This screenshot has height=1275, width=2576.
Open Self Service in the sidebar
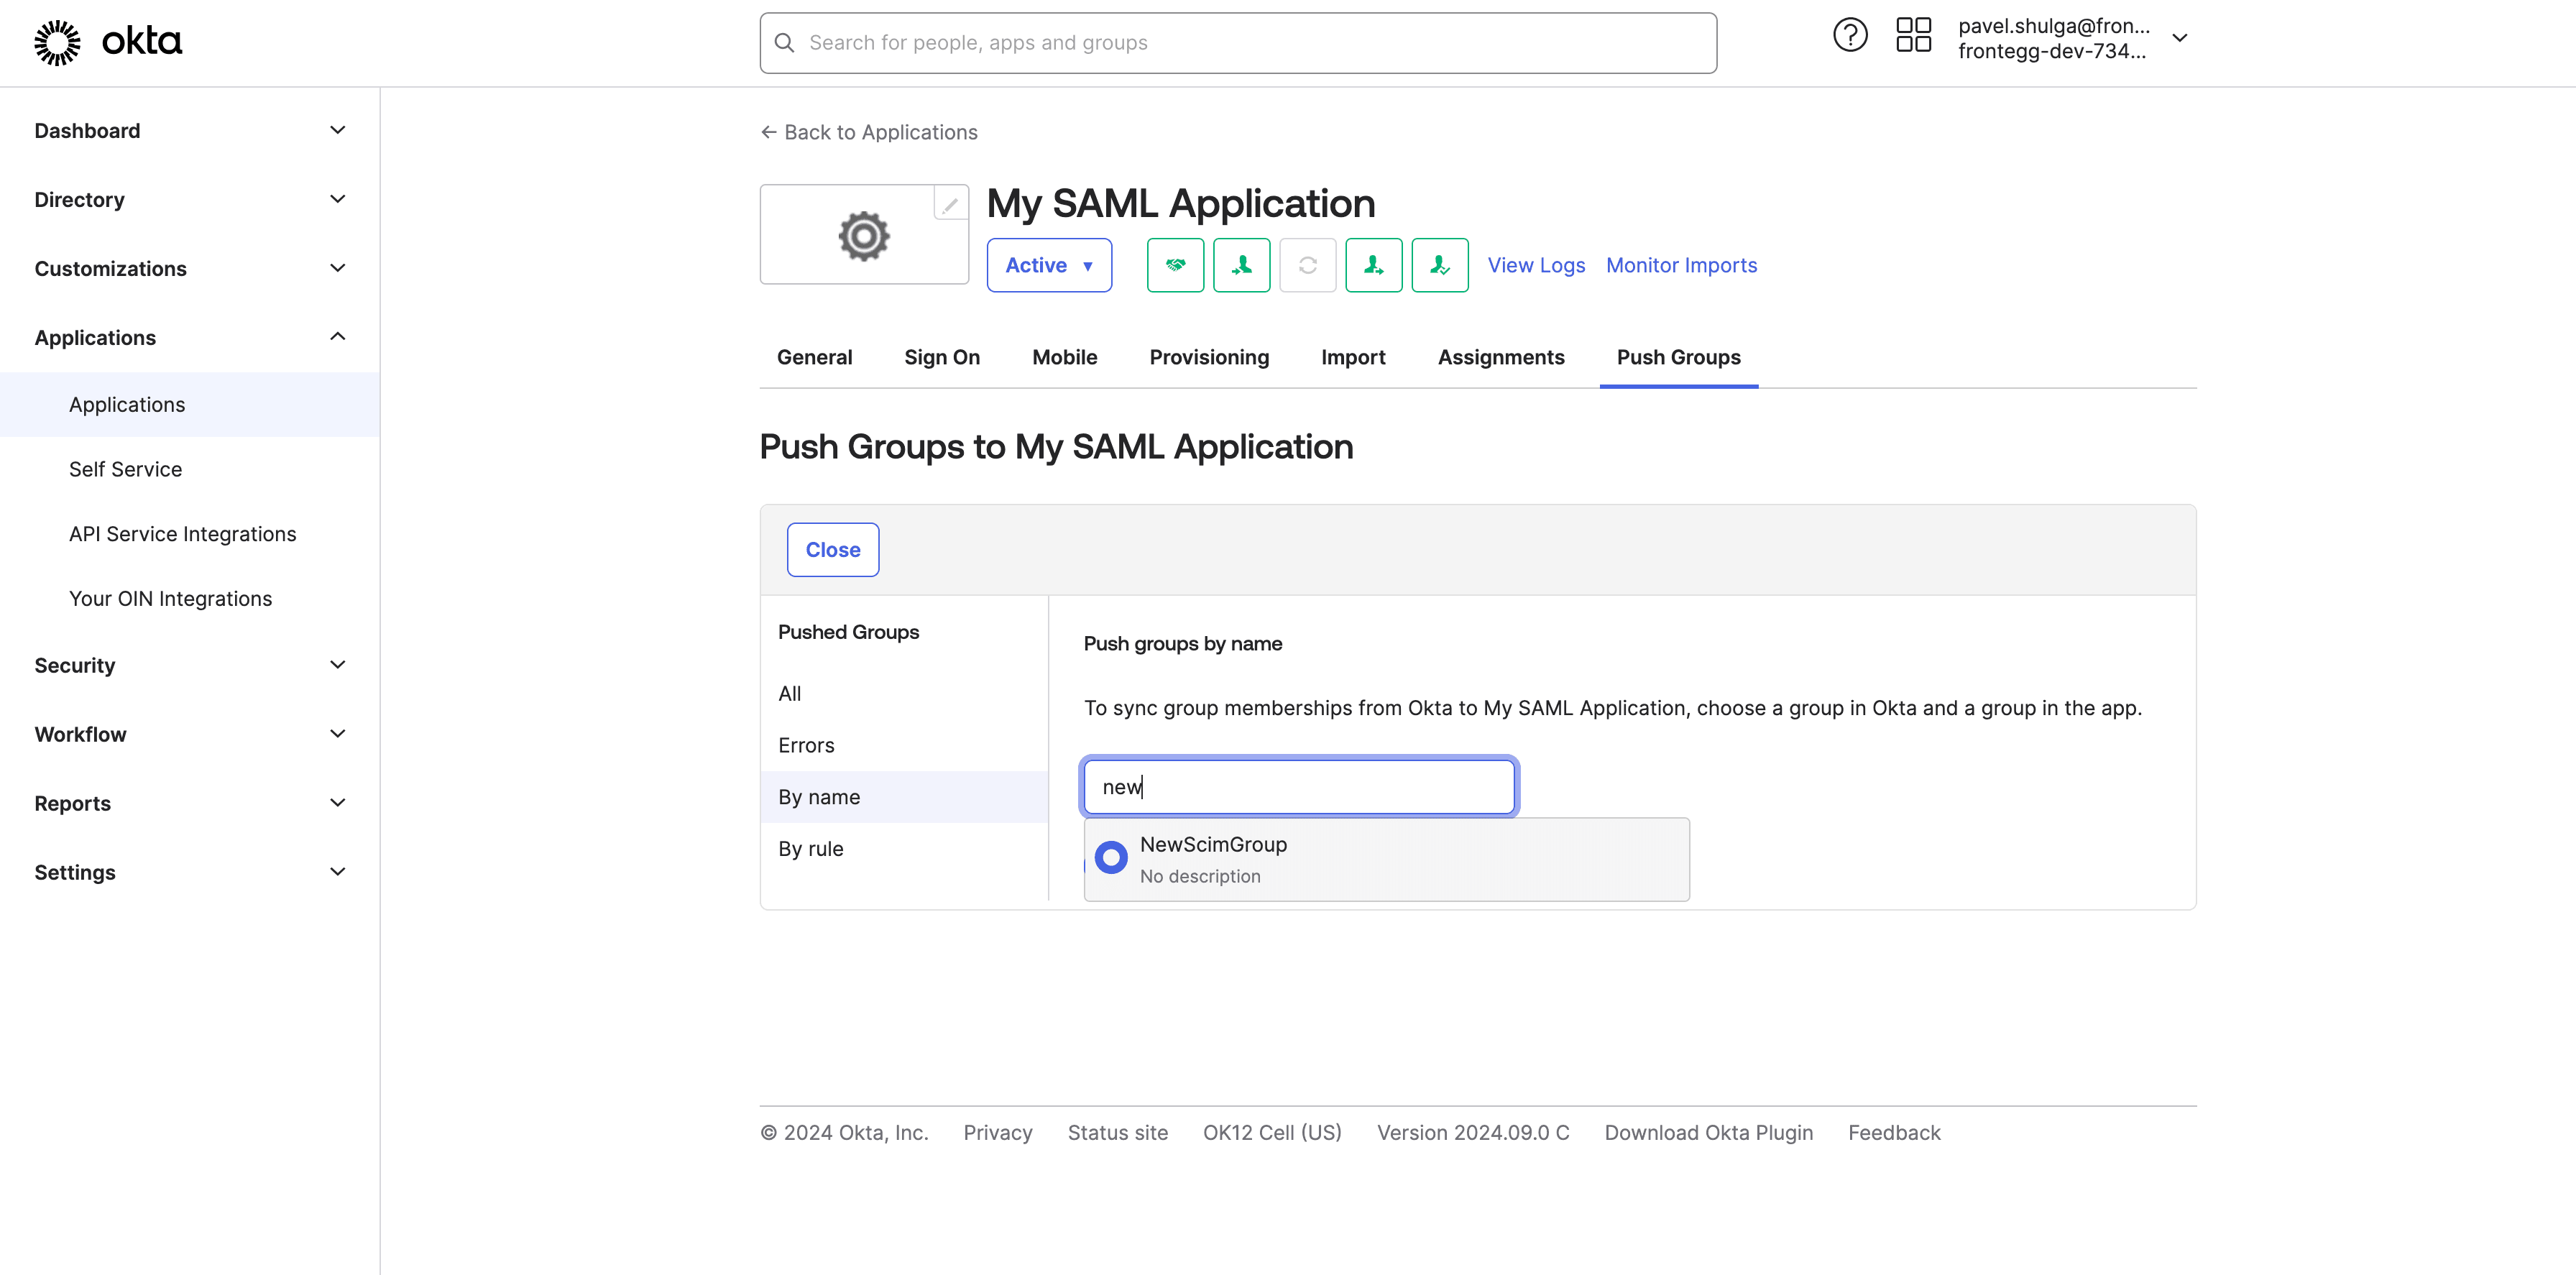[189, 469]
